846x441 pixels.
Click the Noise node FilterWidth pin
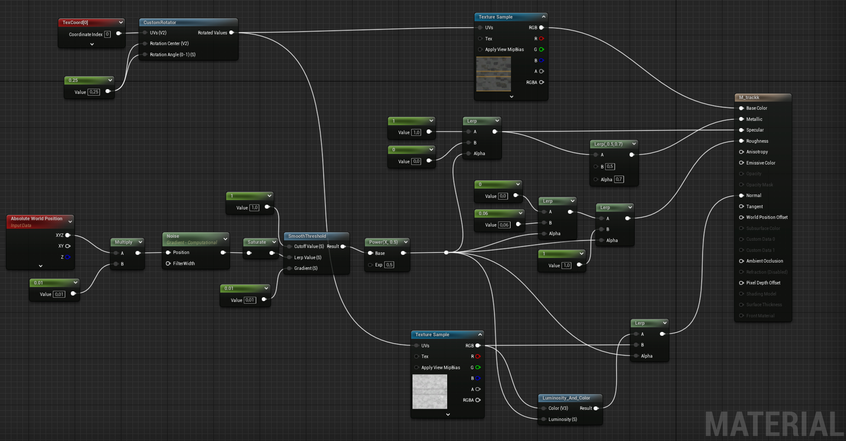pyautogui.click(x=168, y=264)
